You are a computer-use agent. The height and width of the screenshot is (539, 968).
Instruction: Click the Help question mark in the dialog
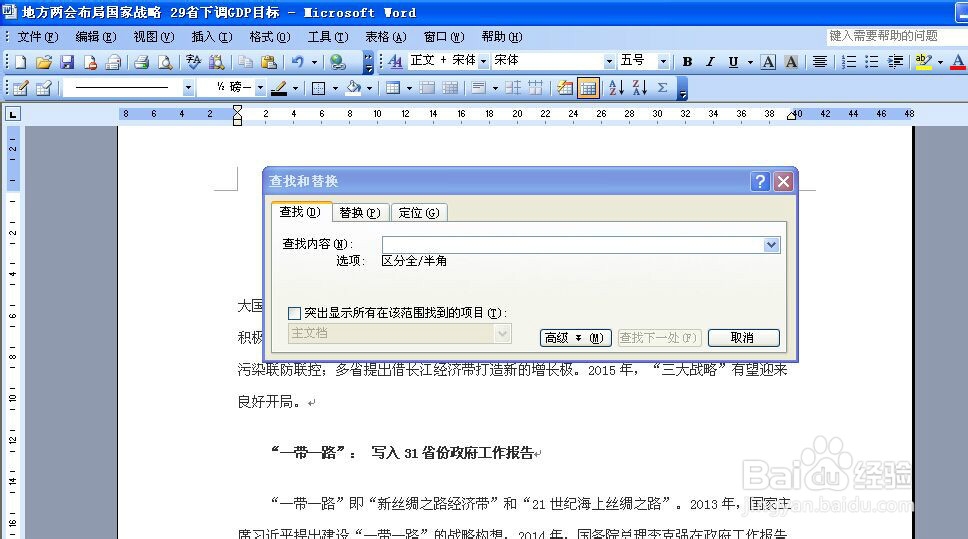pos(760,182)
